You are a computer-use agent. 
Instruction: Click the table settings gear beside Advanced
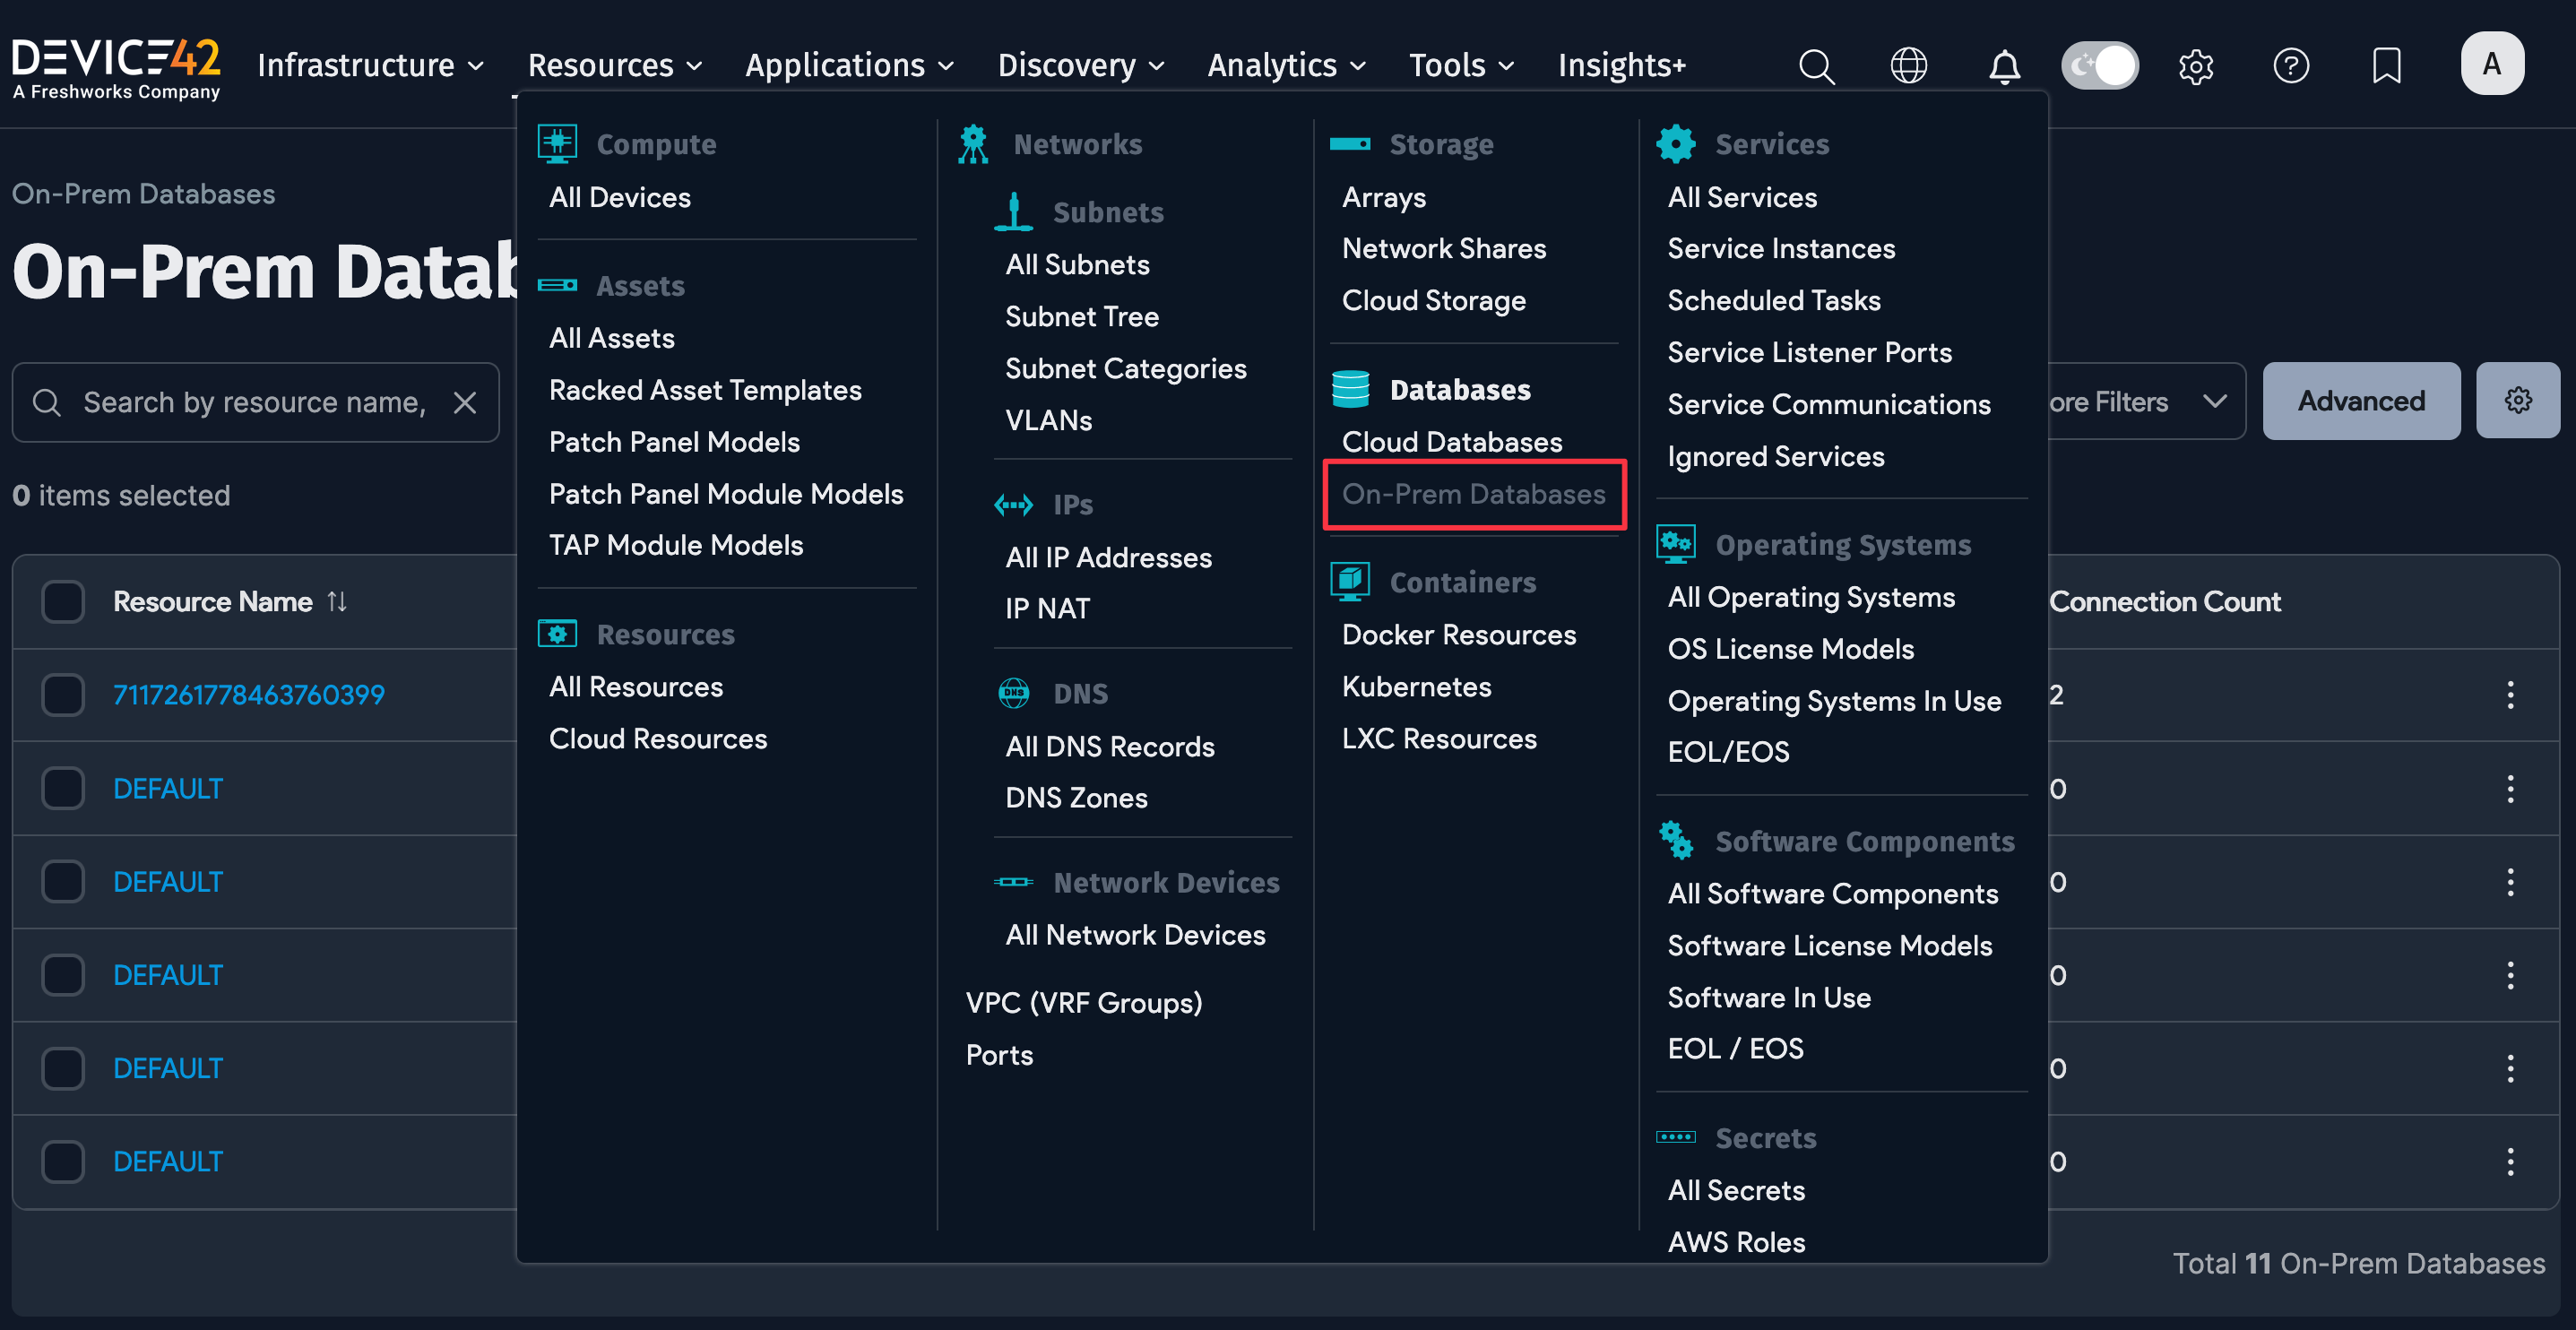pos(2518,400)
